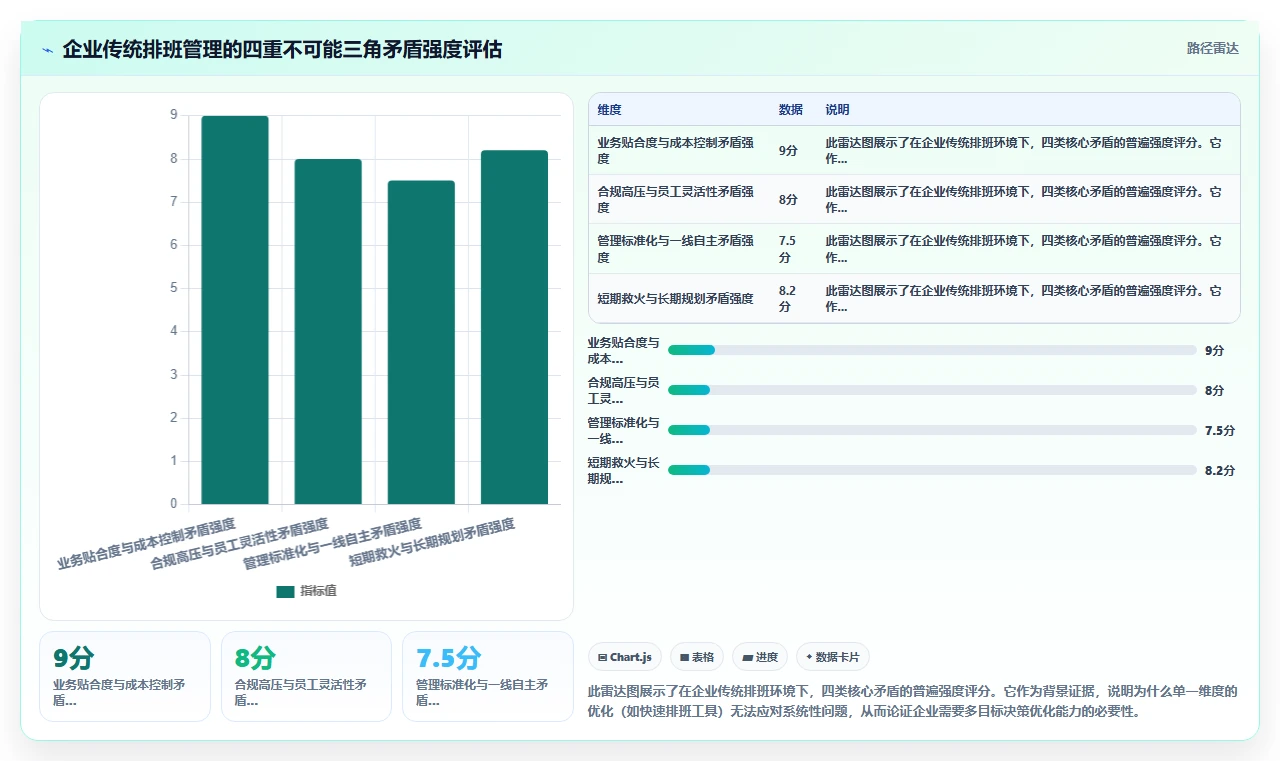The height and width of the screenshot is (761, 1280).
Task: Select table row 业务贴合度与成本控制矛盾强度
Action: [914, 150]
